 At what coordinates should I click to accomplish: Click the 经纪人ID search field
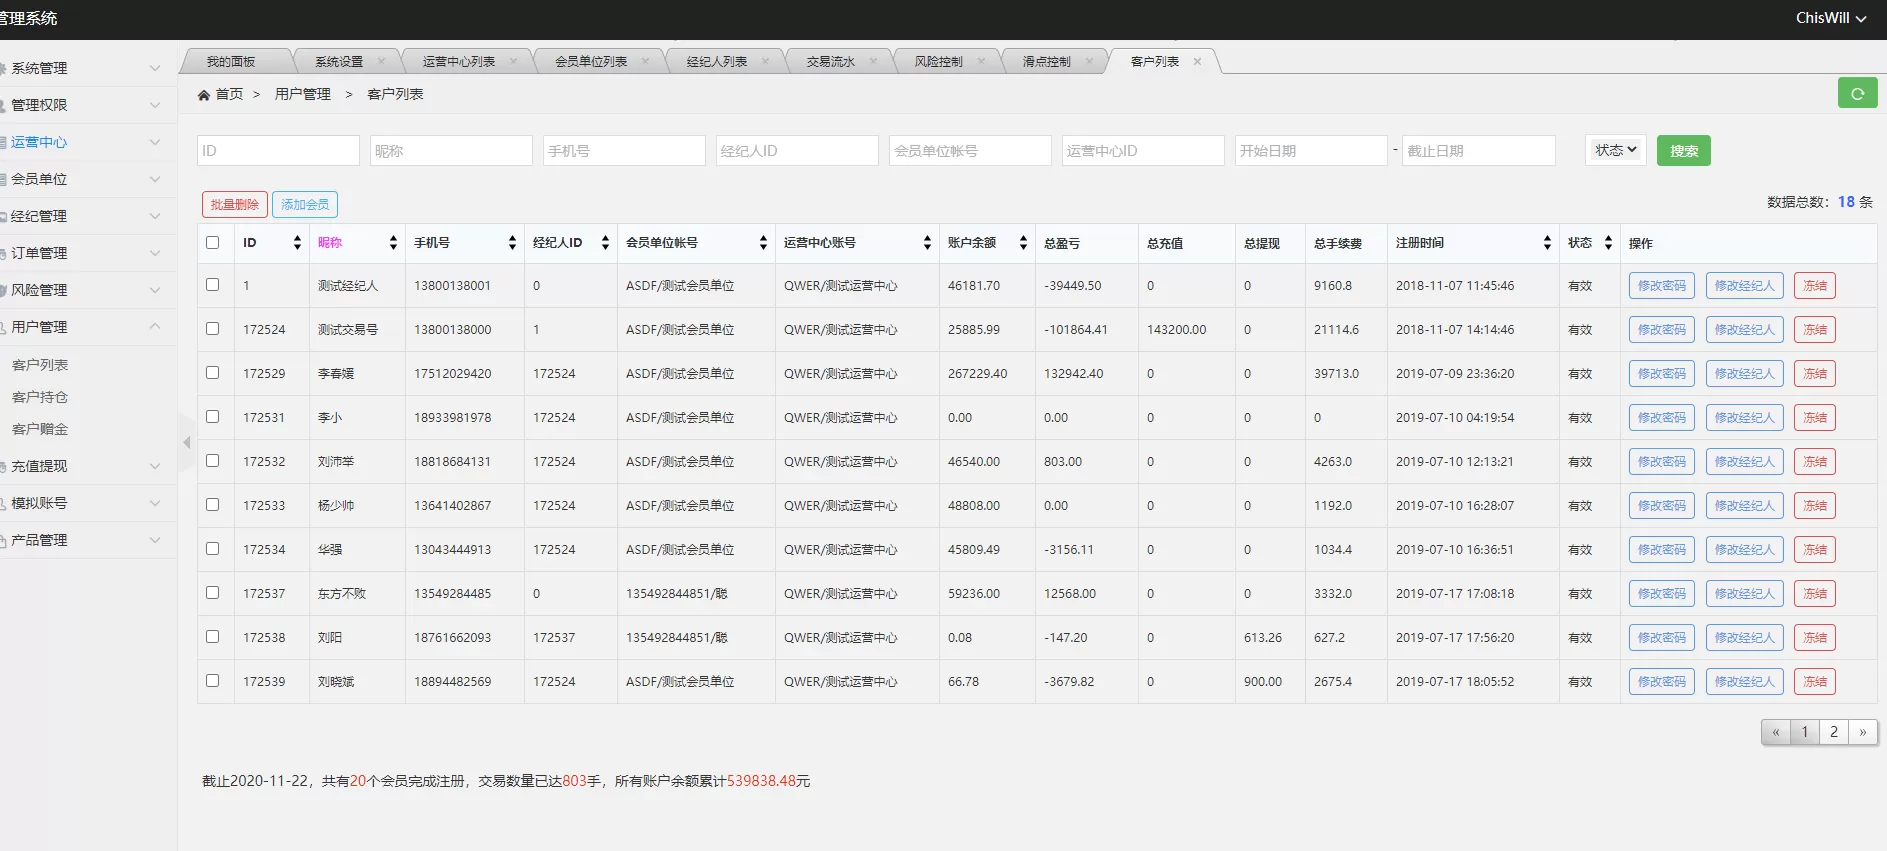pos(797,150)
